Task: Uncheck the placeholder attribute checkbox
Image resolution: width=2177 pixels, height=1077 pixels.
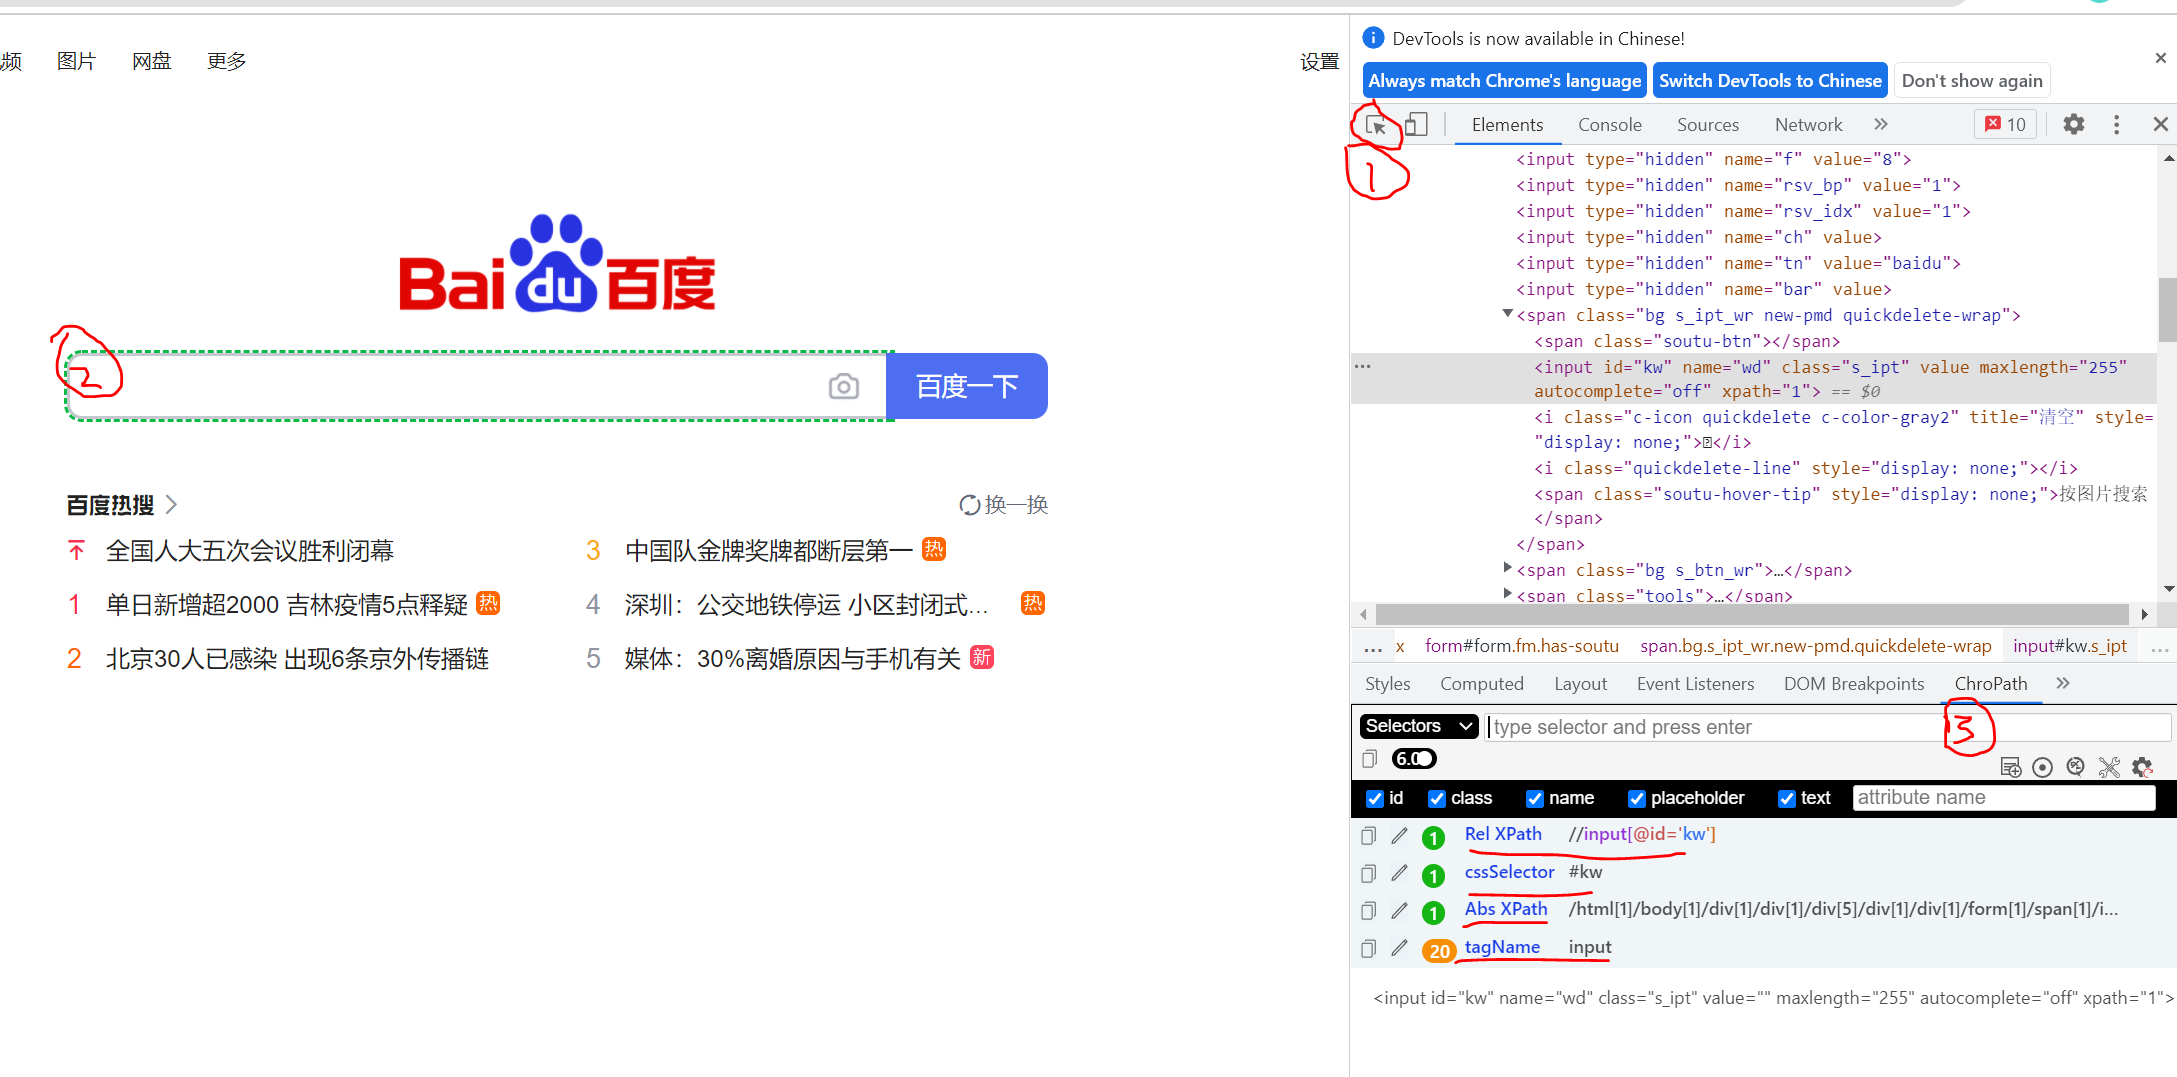Action: point(1637,798)
